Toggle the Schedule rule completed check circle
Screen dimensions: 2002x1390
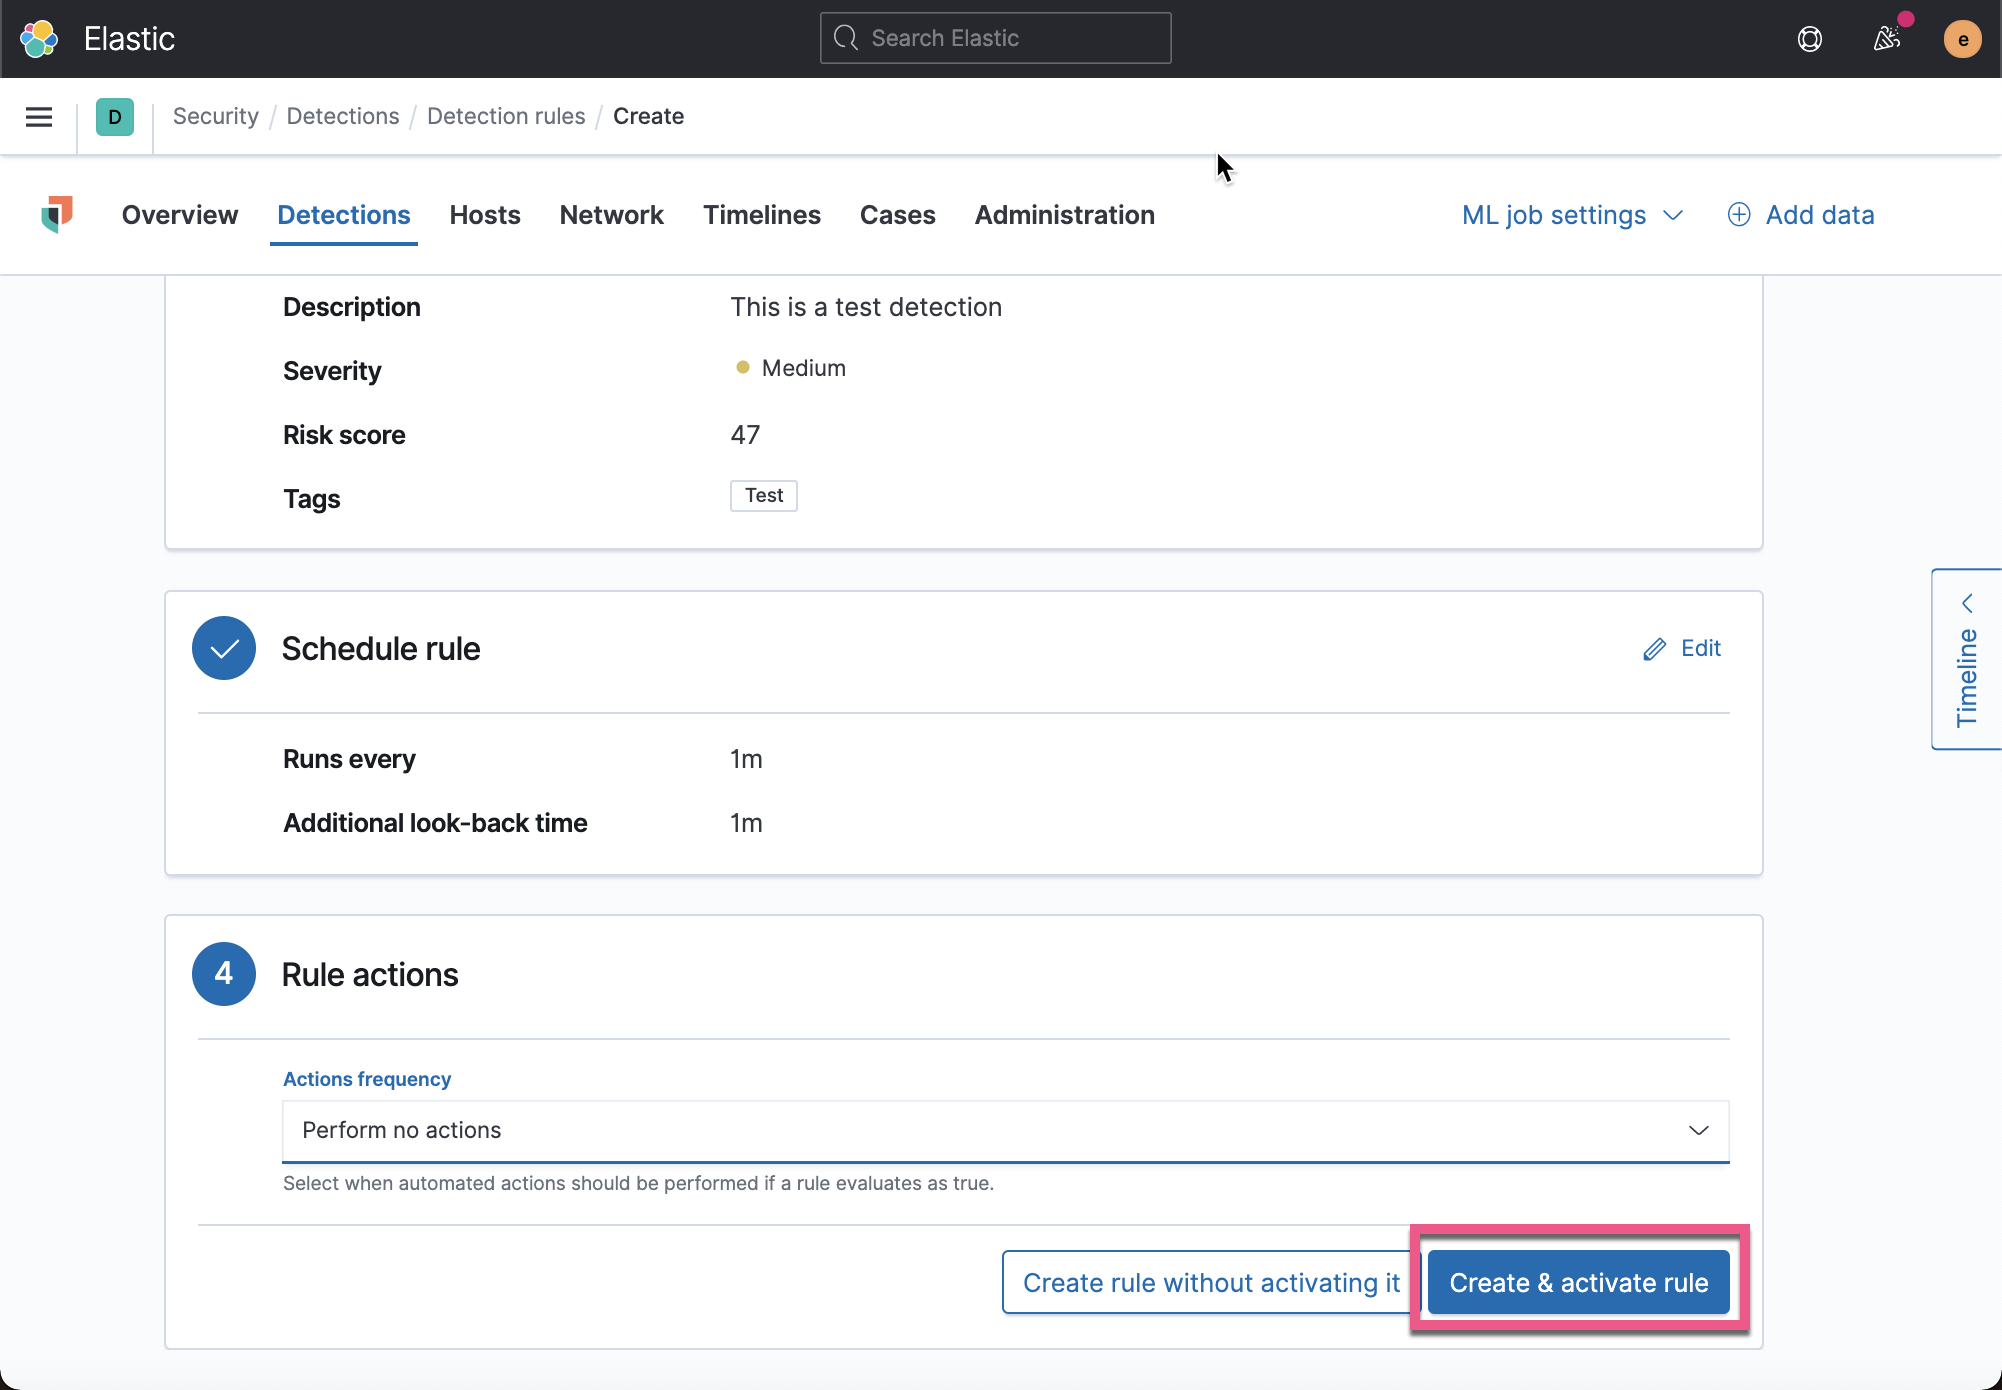(223, 648)
